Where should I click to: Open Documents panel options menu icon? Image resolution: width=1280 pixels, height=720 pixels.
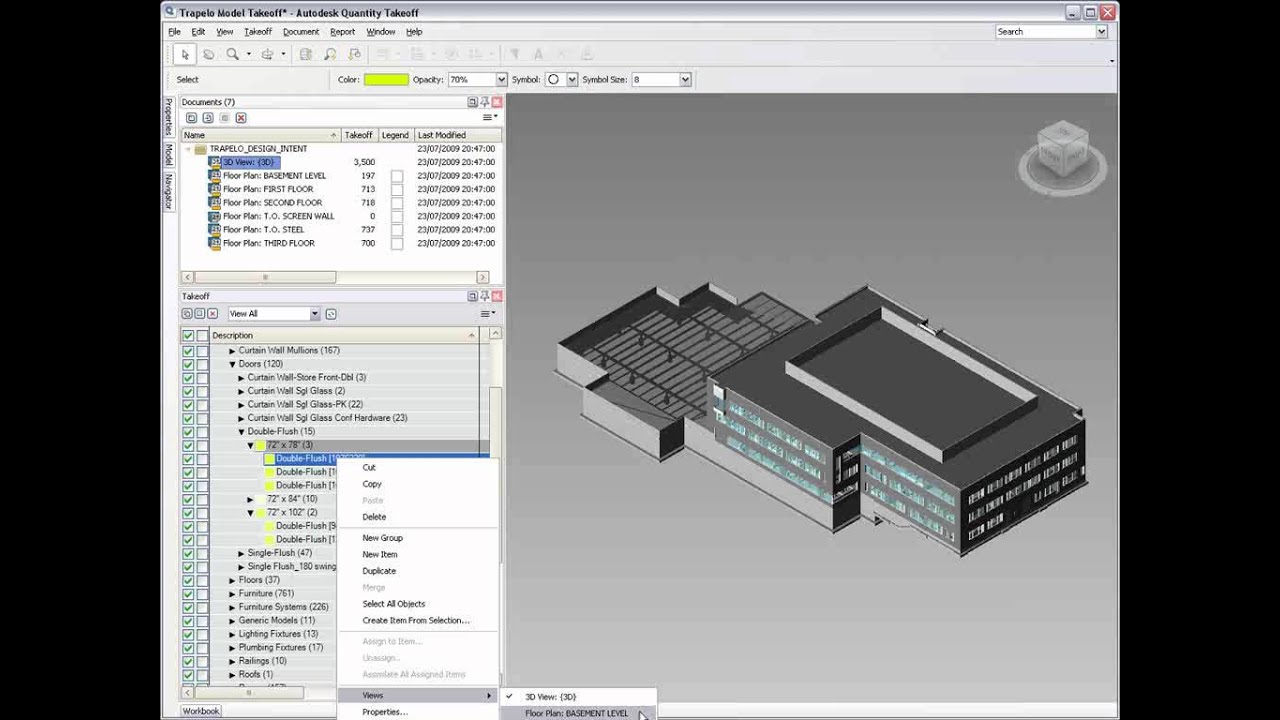pos(490,118)
